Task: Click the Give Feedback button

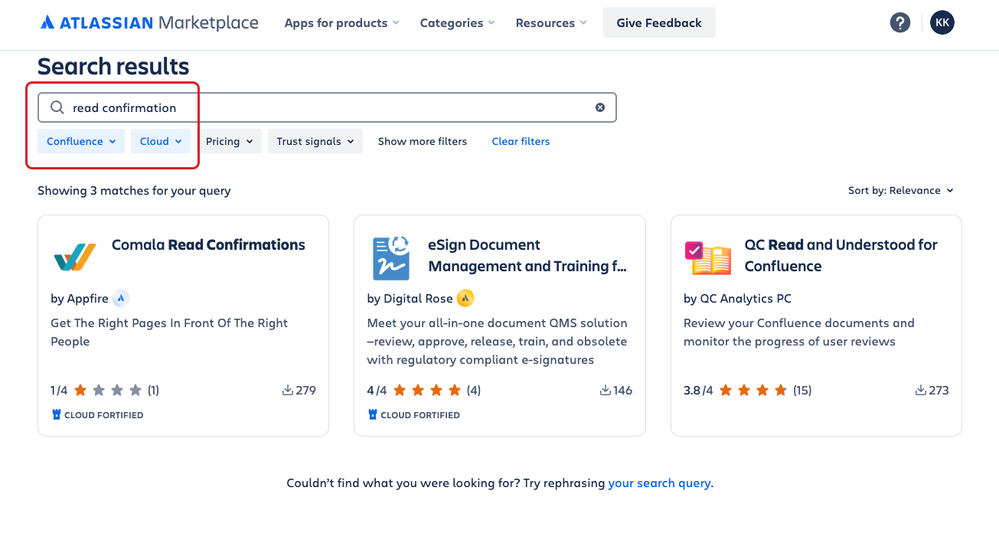Action: pos(659,23)
